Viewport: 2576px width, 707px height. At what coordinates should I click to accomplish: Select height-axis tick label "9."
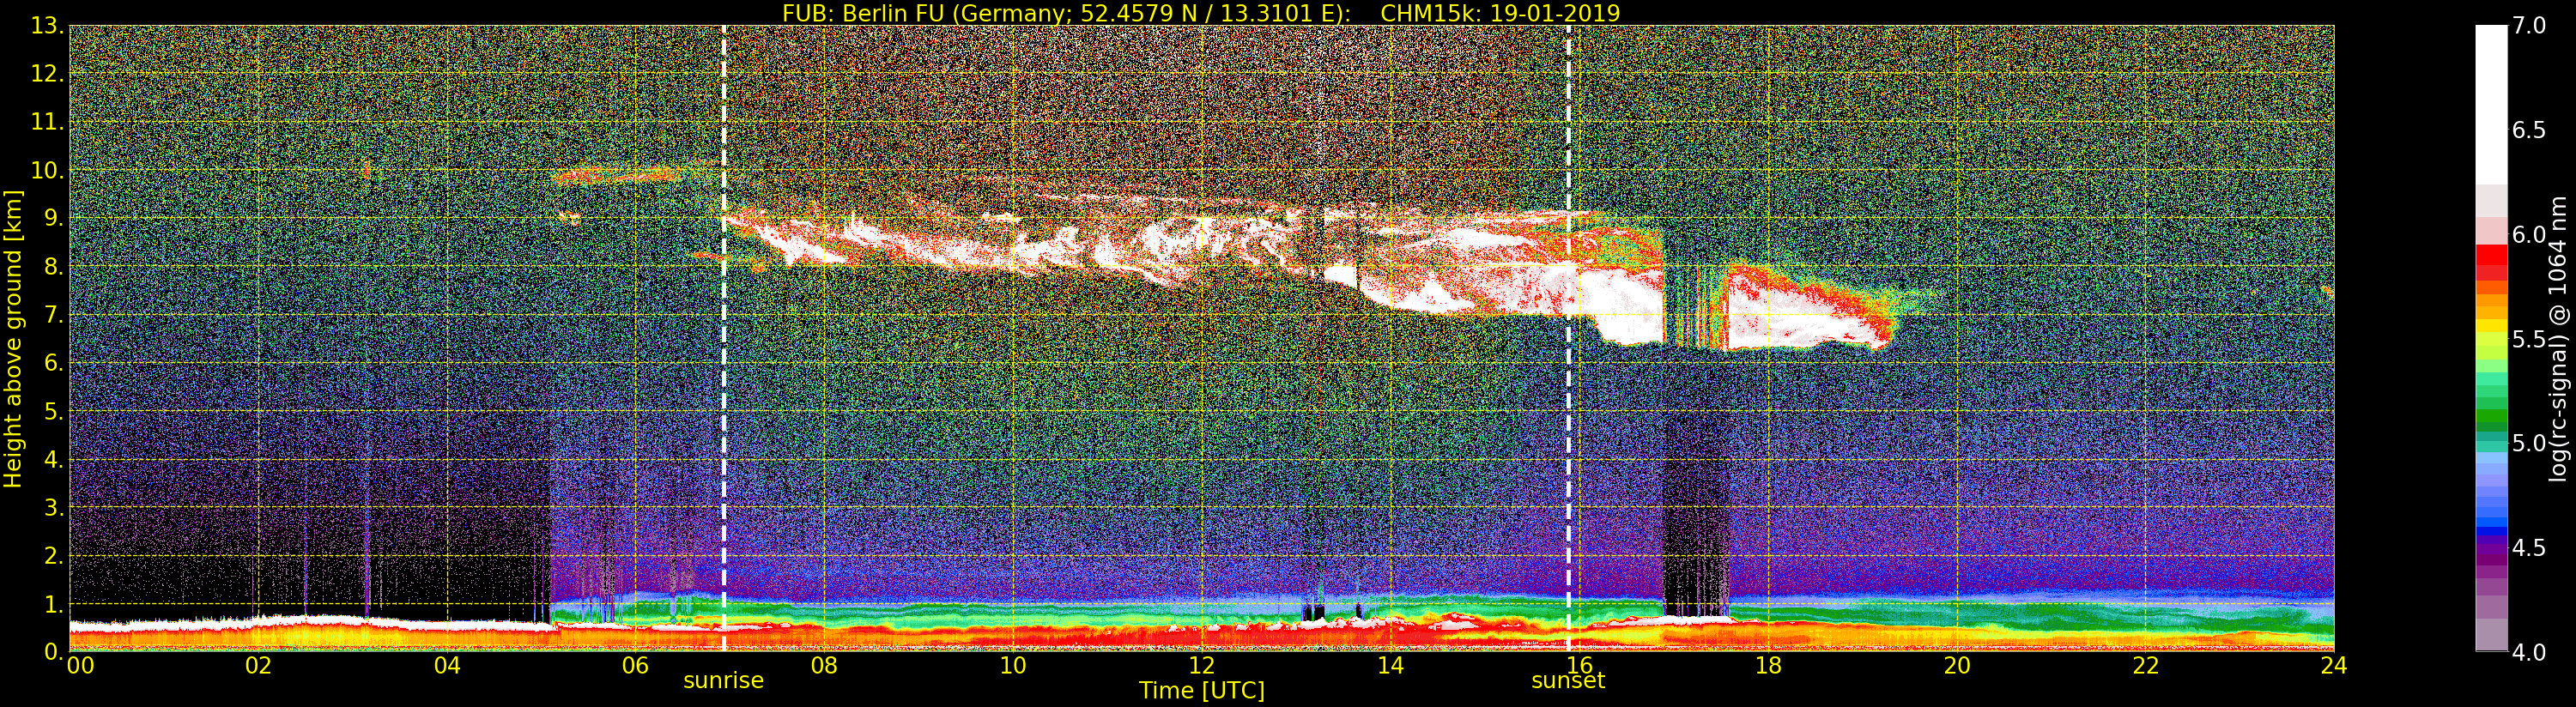click(x=54, y=218)
